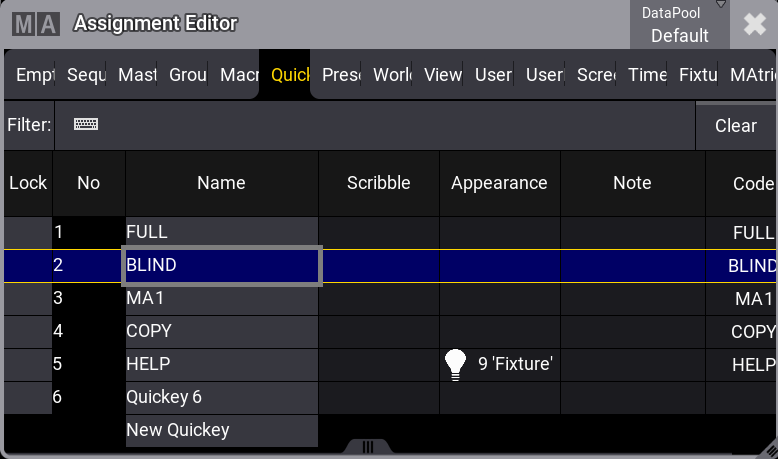Toggle Lock cell for FULL row
This screenshot has height=459, width=778.
[28, 232]
